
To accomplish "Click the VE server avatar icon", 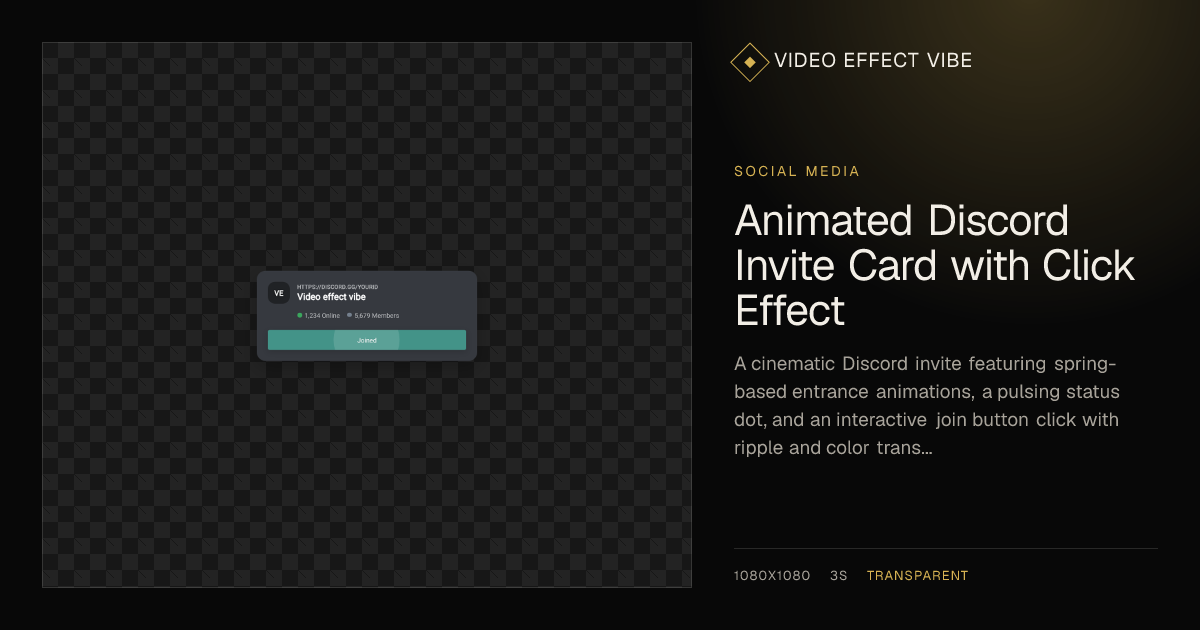I will pyautogui.click(x=278, y=293).
